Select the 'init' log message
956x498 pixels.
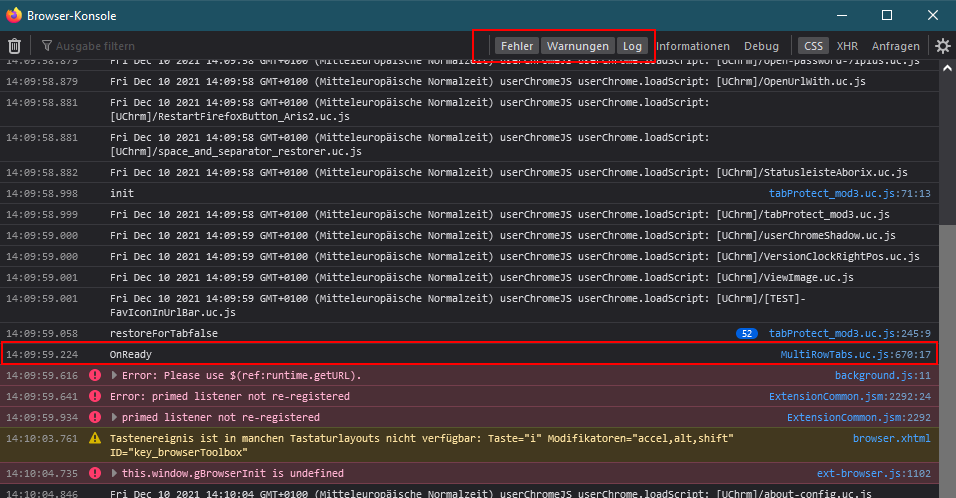[121, 193]
